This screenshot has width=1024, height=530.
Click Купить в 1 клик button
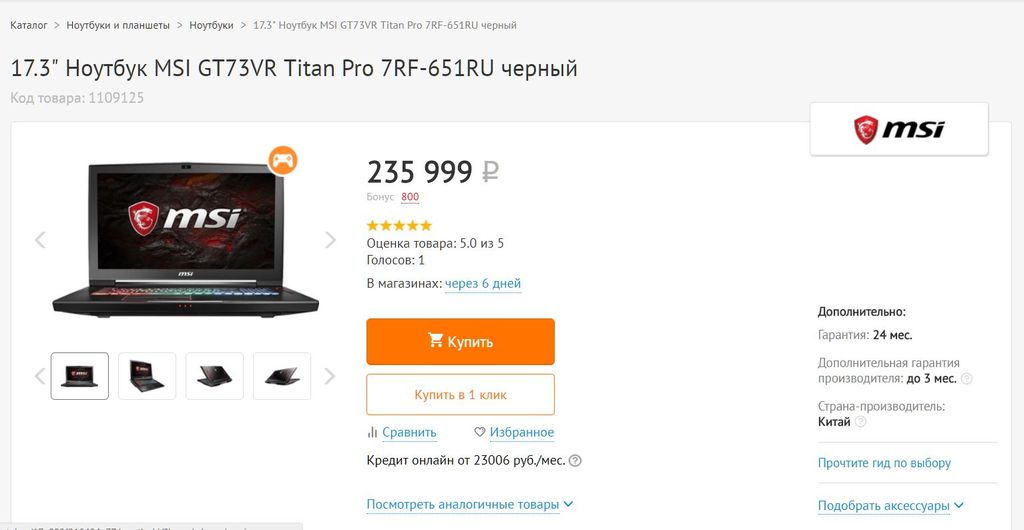tap(460, 394)
